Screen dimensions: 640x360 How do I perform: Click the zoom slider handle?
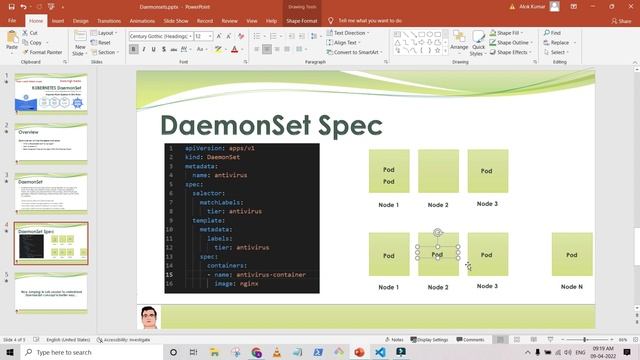[585, 340]
